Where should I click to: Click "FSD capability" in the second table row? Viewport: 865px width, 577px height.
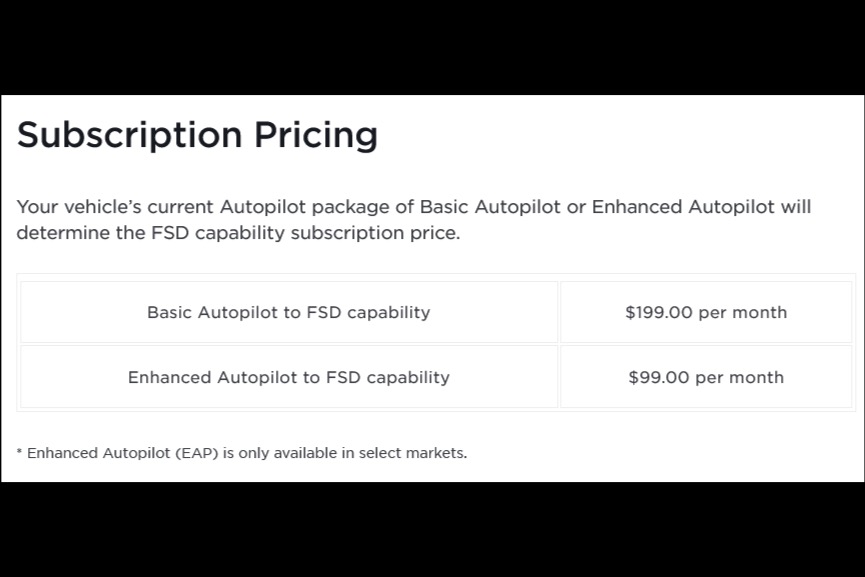(x=388, y=377)
